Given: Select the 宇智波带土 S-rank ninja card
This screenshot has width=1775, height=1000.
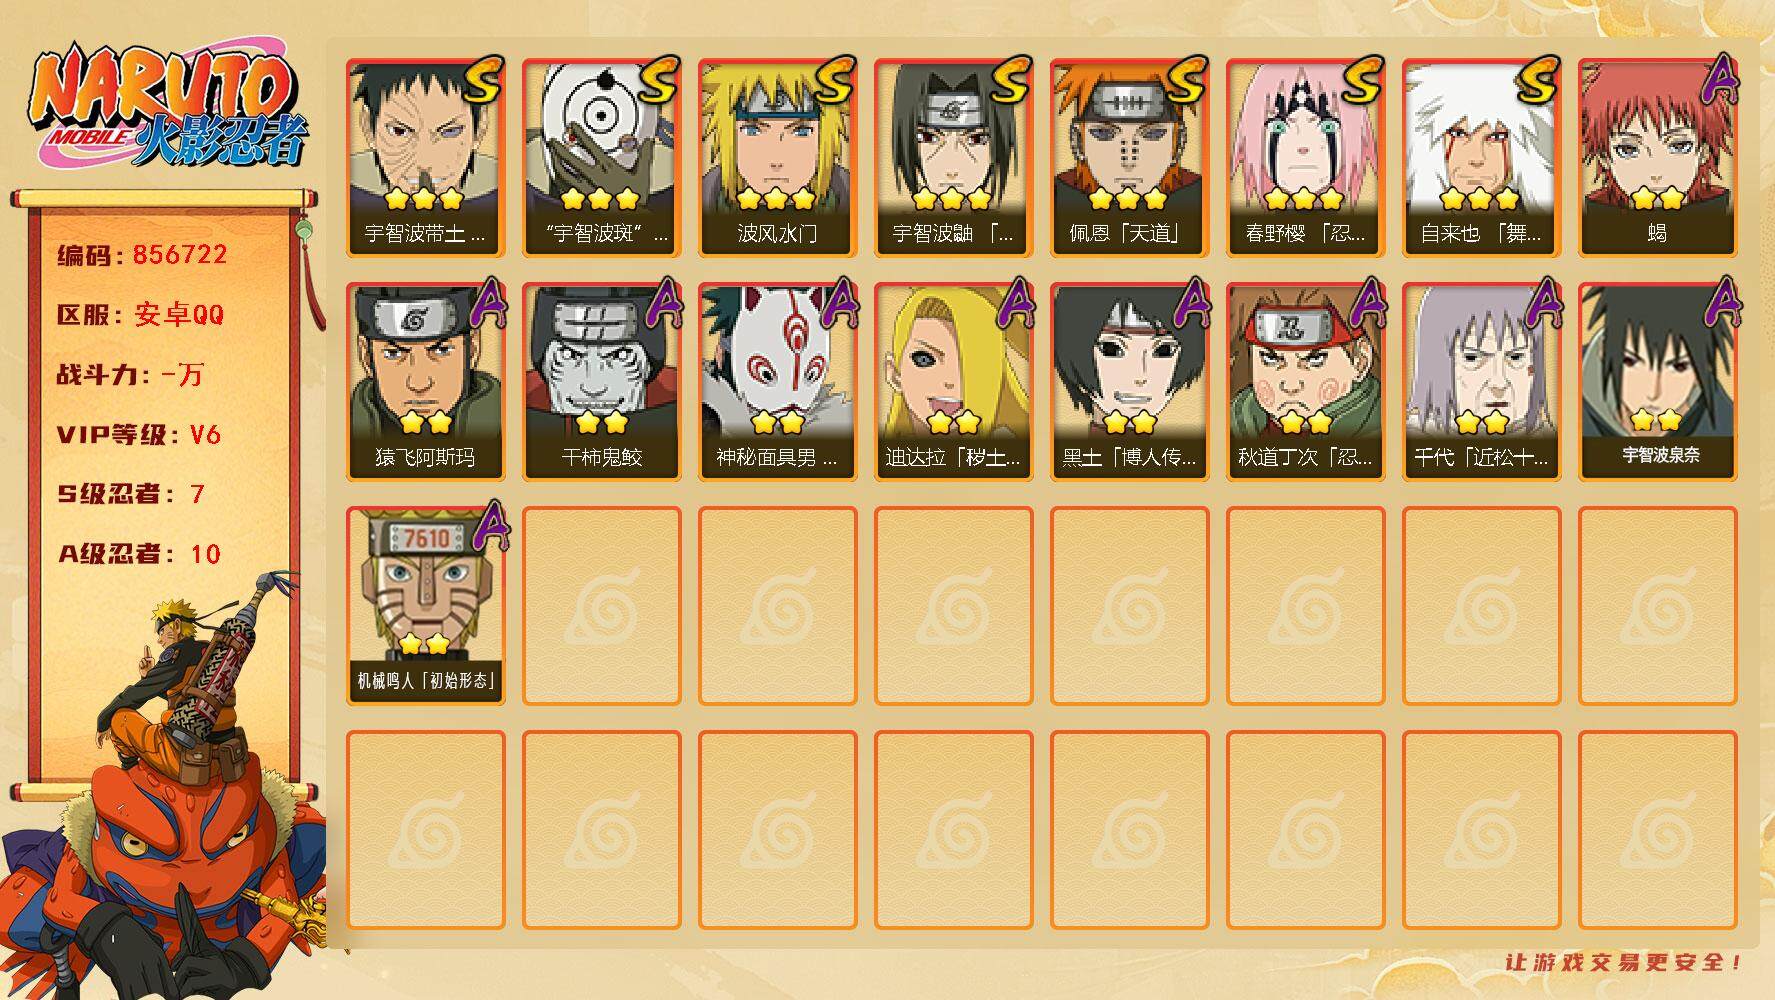Looking at the screenshot, I should [425, 158].
